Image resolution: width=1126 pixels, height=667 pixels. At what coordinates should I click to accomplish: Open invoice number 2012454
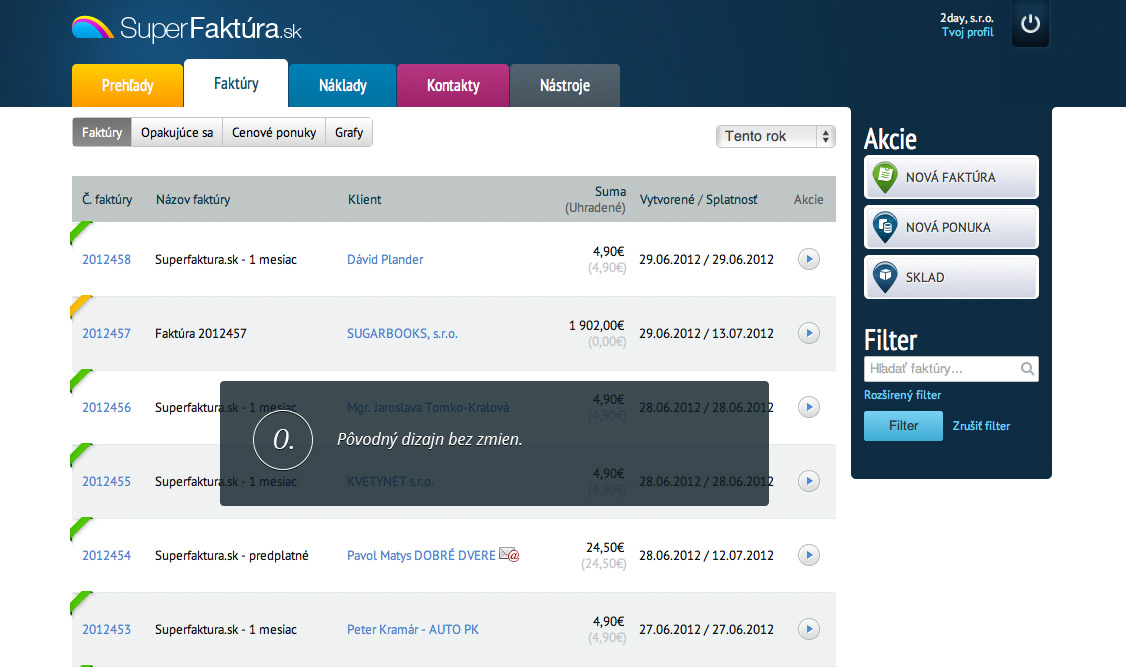pos(106,556)
